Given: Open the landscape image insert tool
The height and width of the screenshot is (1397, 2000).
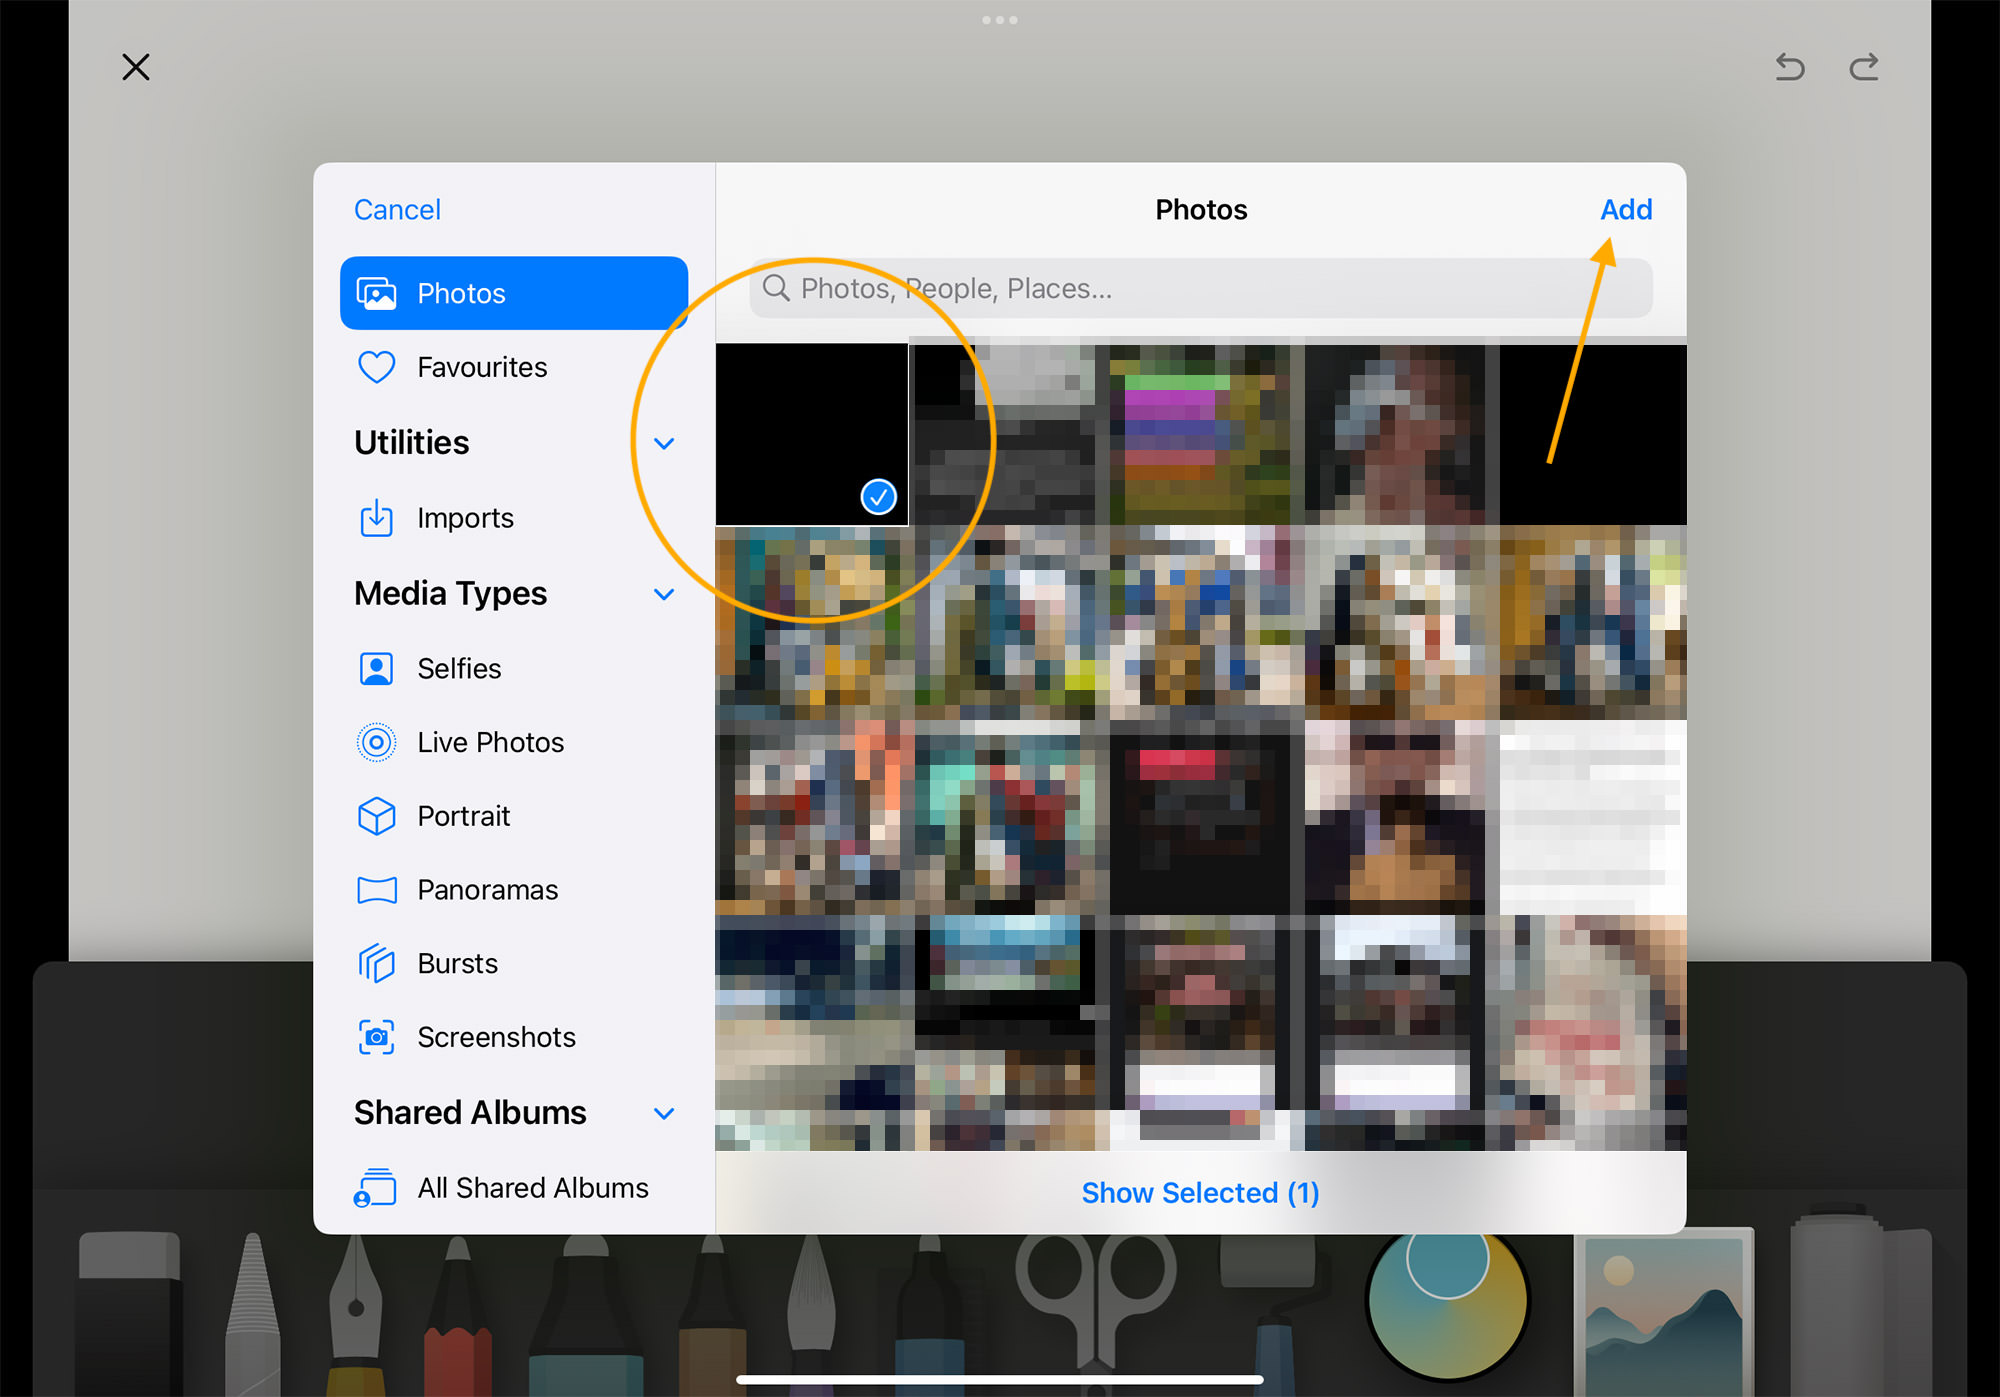Looking at the screenshot, I should 1664,1312.
